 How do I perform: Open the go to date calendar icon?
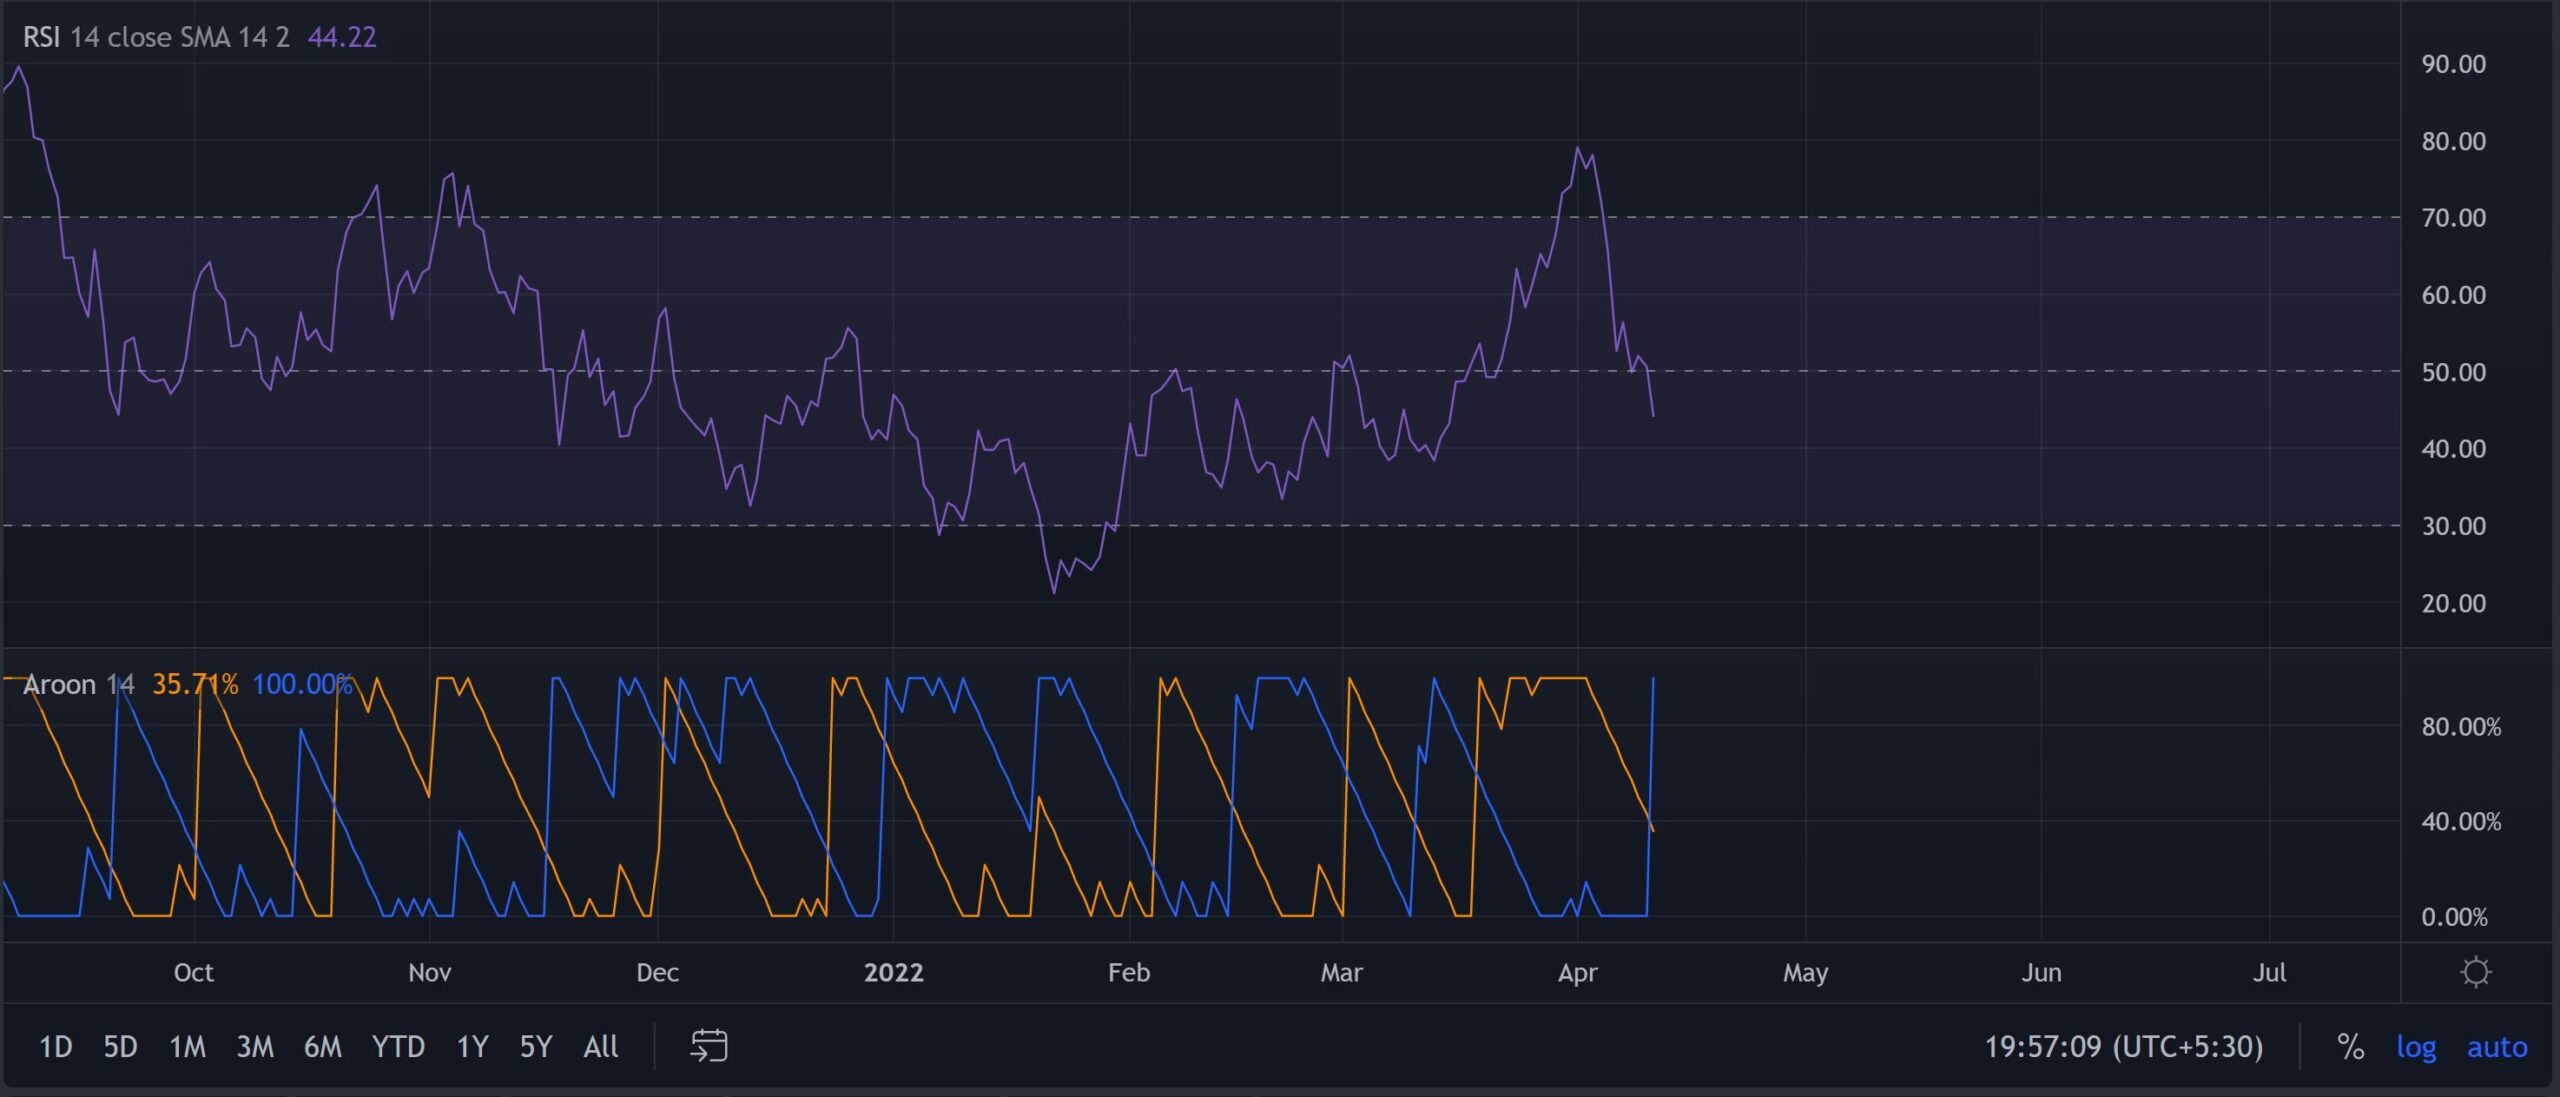click(x=709, y=1046)
